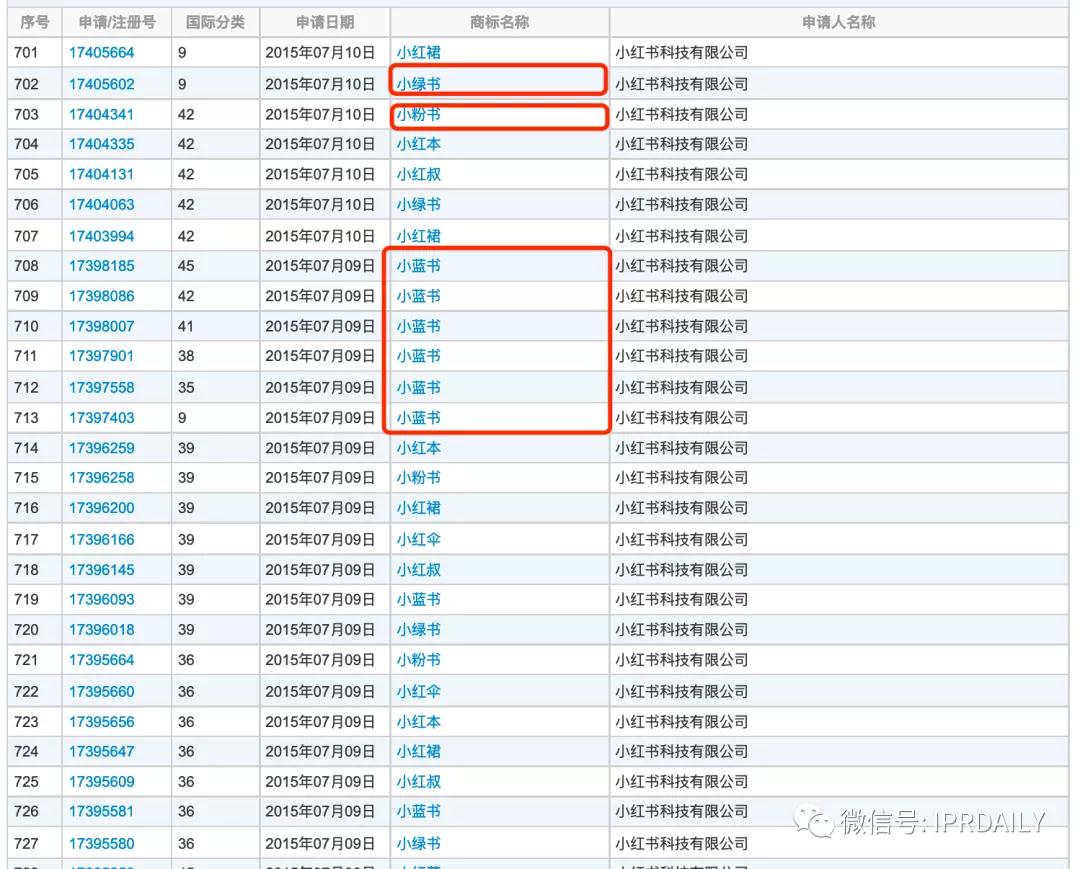Open trademark 小蓝书 in row 710
This screenshot has width=1080, height=869.
(x=418, y=326)
